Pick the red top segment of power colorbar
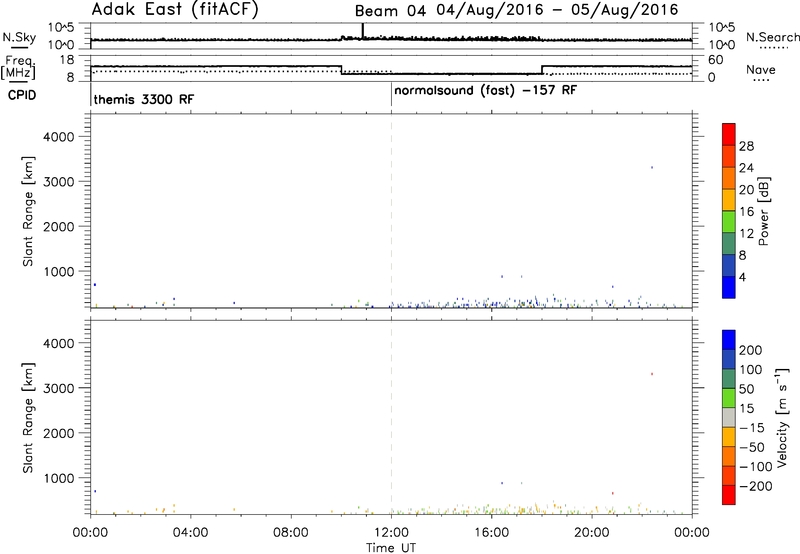Viewport: 800px width, 554px height. tap(729, 134)
